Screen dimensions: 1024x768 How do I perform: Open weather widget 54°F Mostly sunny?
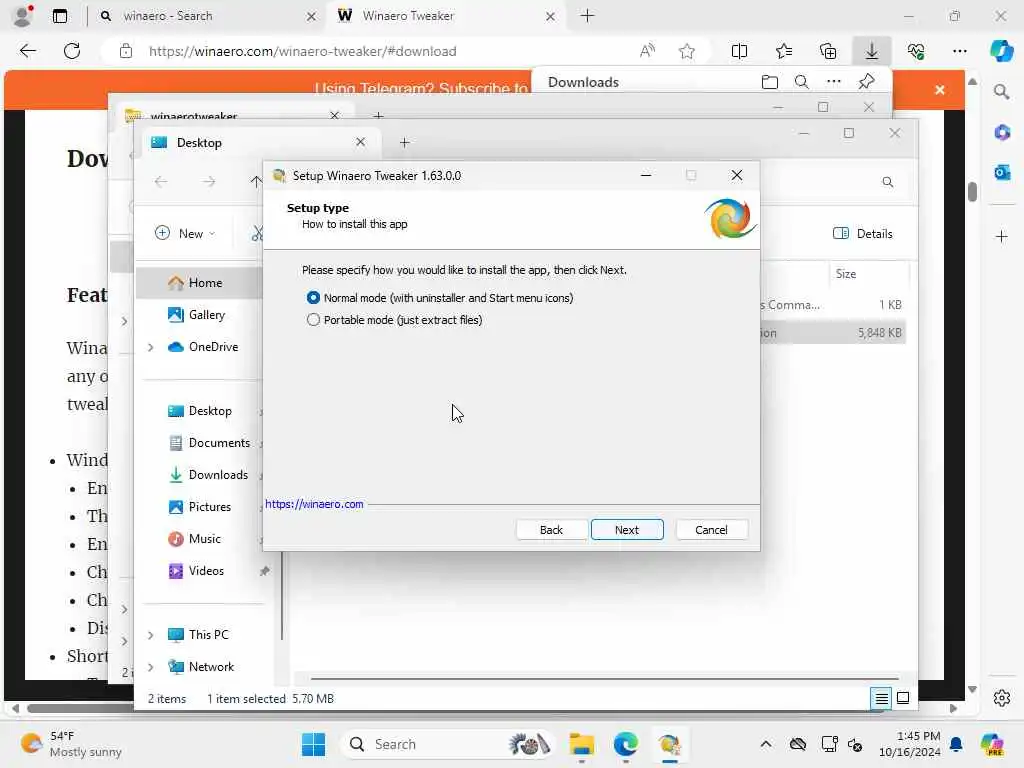pyautogui.click(x=71, y=744)
